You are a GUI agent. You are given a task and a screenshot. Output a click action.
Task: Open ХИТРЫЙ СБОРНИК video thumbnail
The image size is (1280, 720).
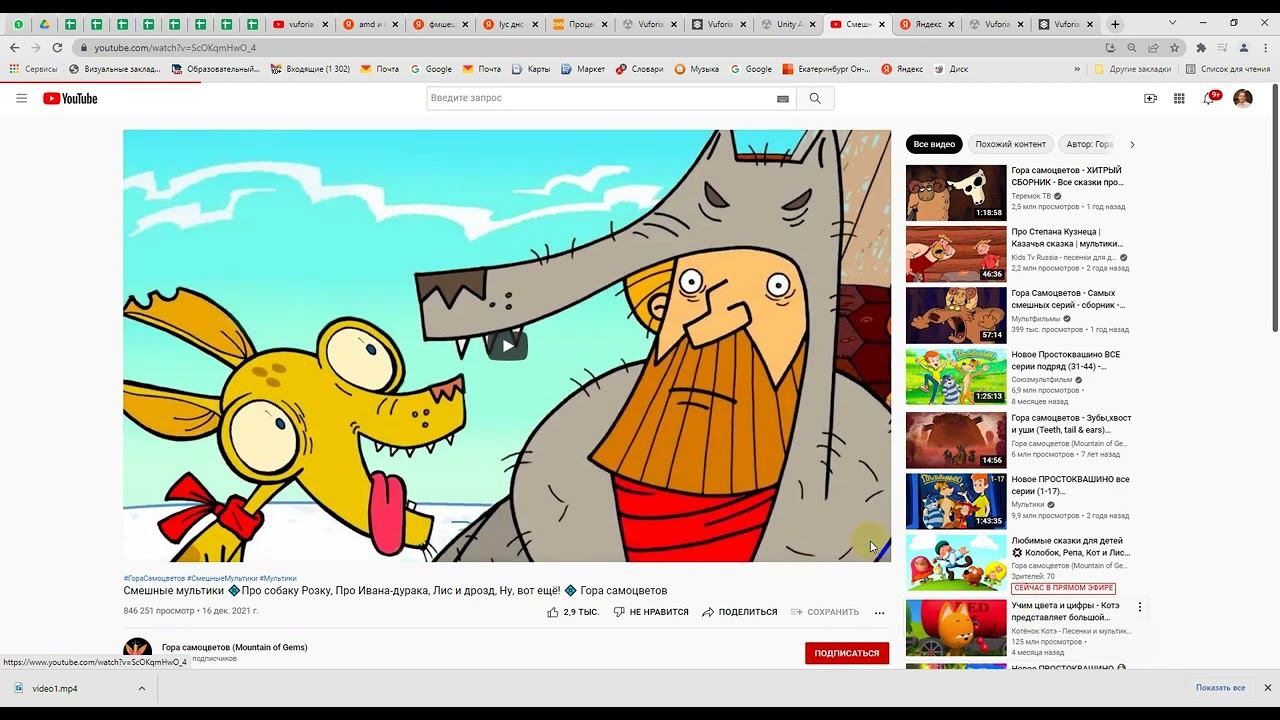[x=956, y=193]
